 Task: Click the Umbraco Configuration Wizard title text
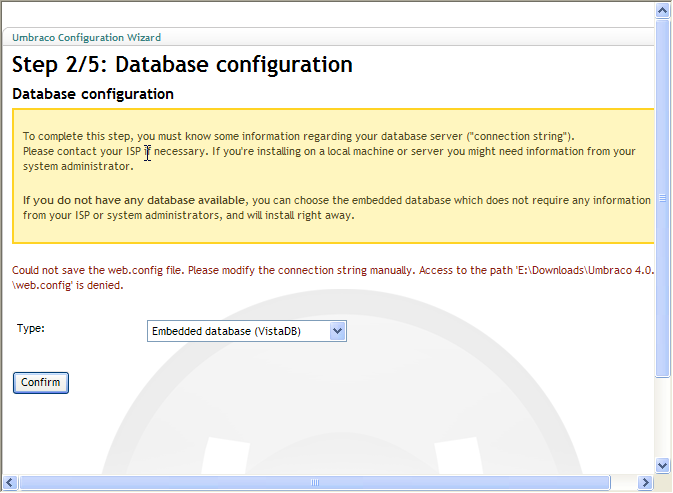(x=86, y=37)
